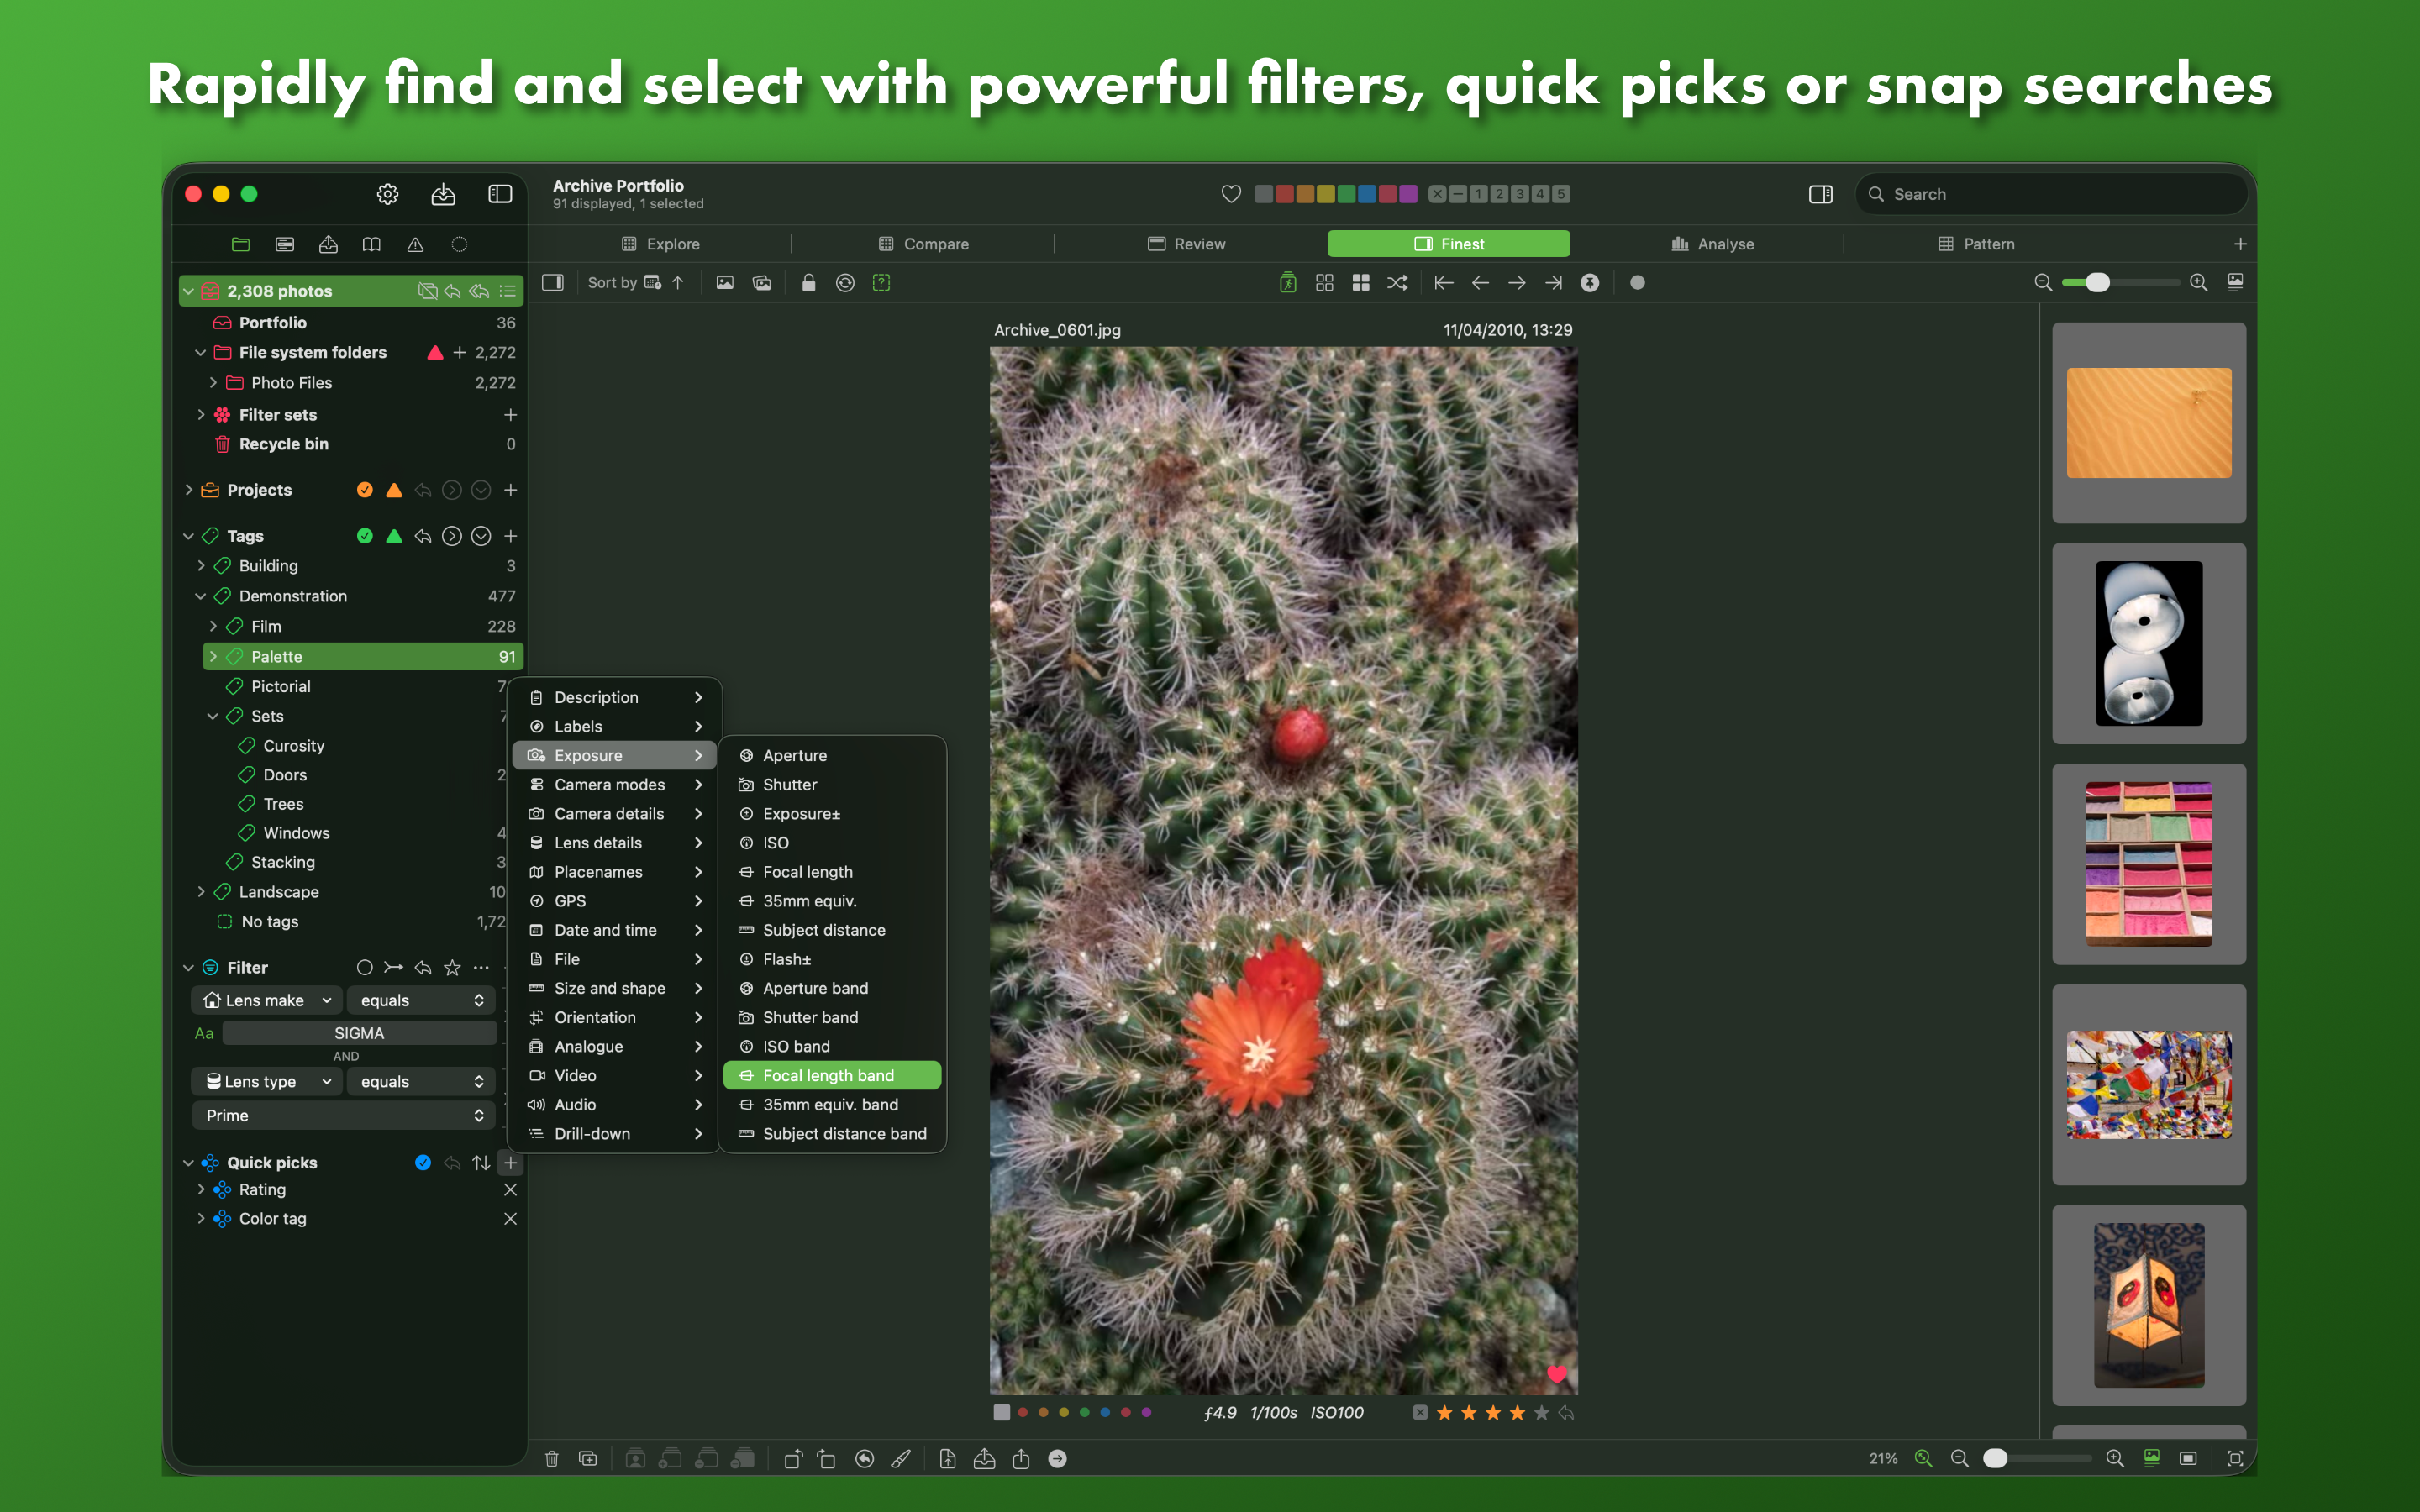Toggle the right inspector panel icon
Viewport: 2420px width, 1512px height.
pyautogui.click(x=1820, y=194)
